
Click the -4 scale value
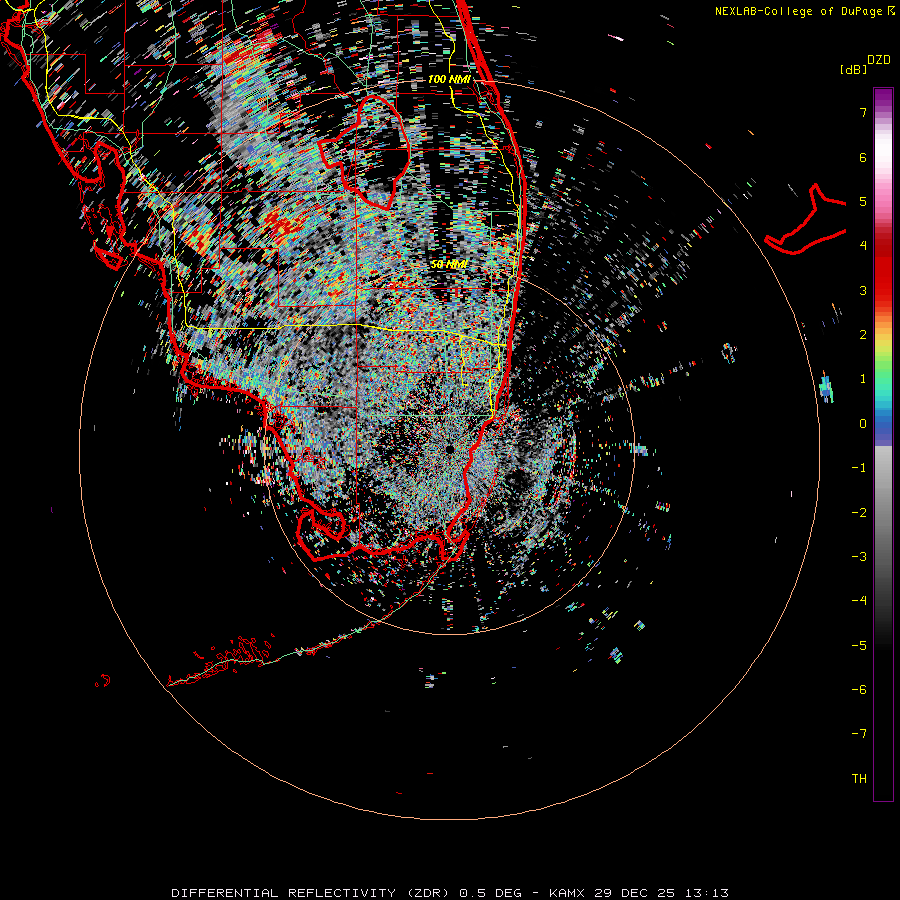pos(859,600)
